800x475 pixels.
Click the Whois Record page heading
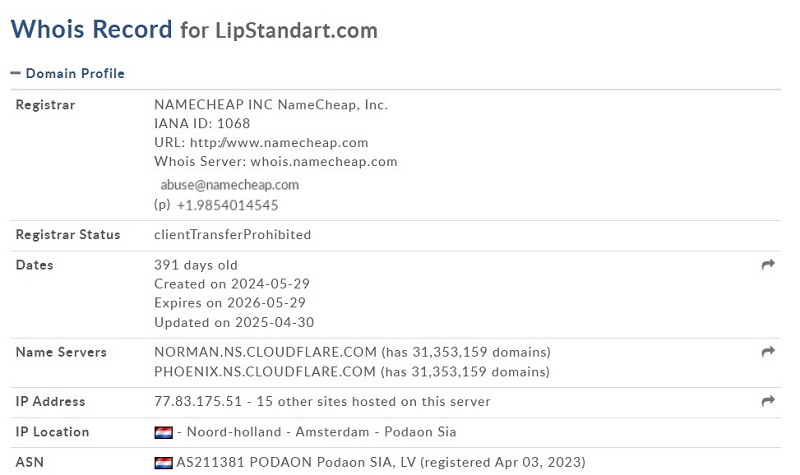(194, 30)
